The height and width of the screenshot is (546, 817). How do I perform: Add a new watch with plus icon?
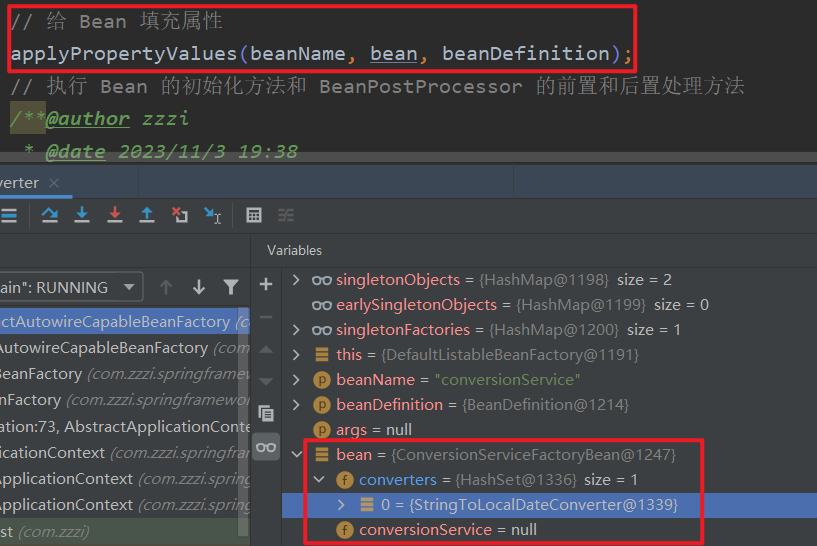[x=266, y=285]
